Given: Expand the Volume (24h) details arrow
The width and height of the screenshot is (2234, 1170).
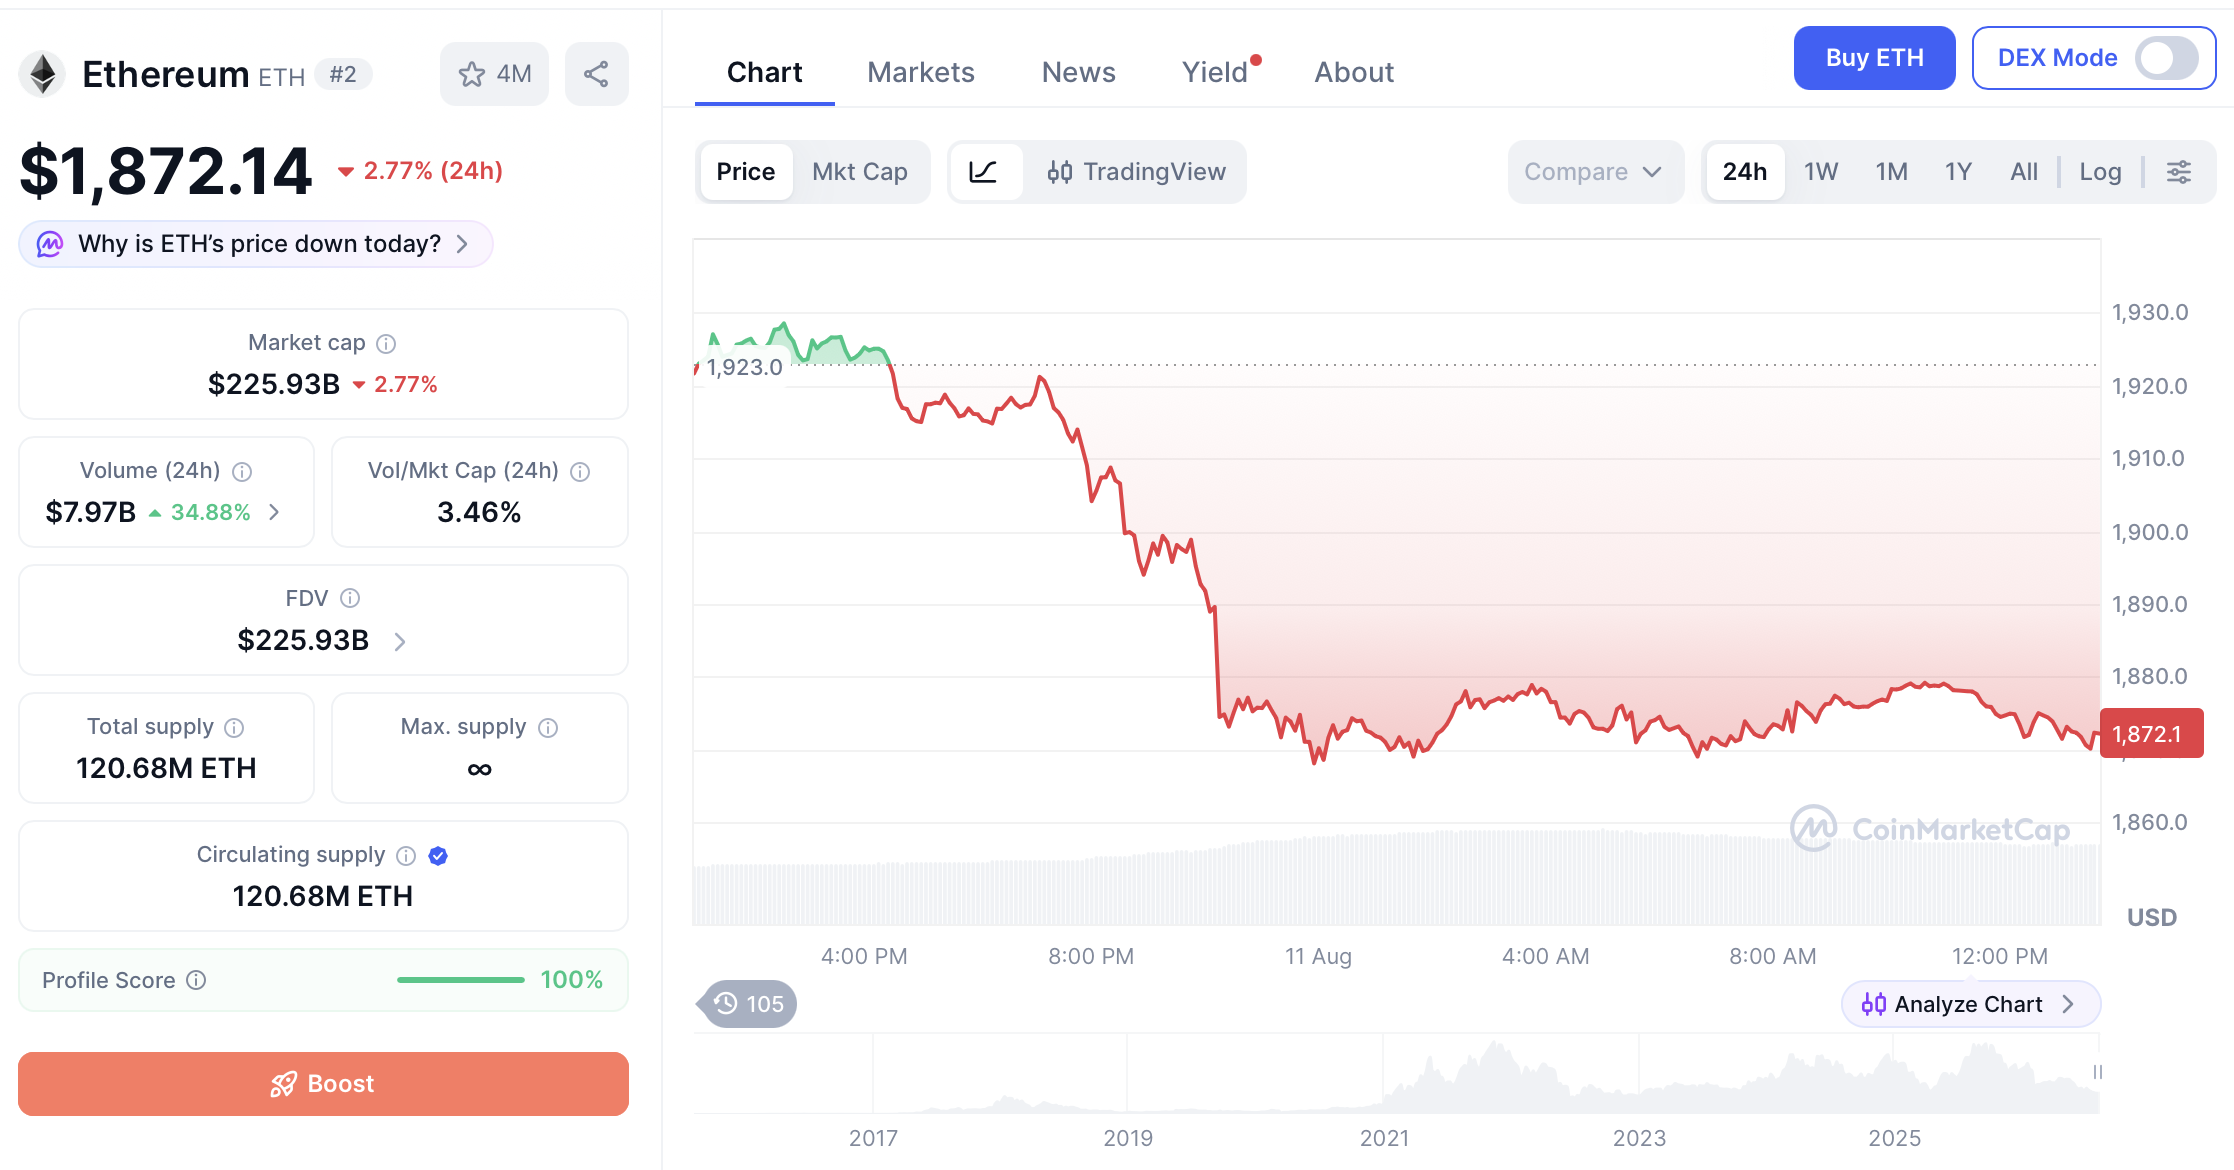Looking at the screenshot, I should point(274,513).
